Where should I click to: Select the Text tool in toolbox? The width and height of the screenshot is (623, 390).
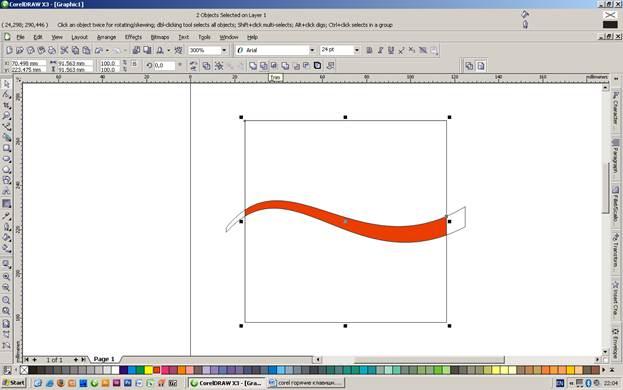(x=6, y=191)
